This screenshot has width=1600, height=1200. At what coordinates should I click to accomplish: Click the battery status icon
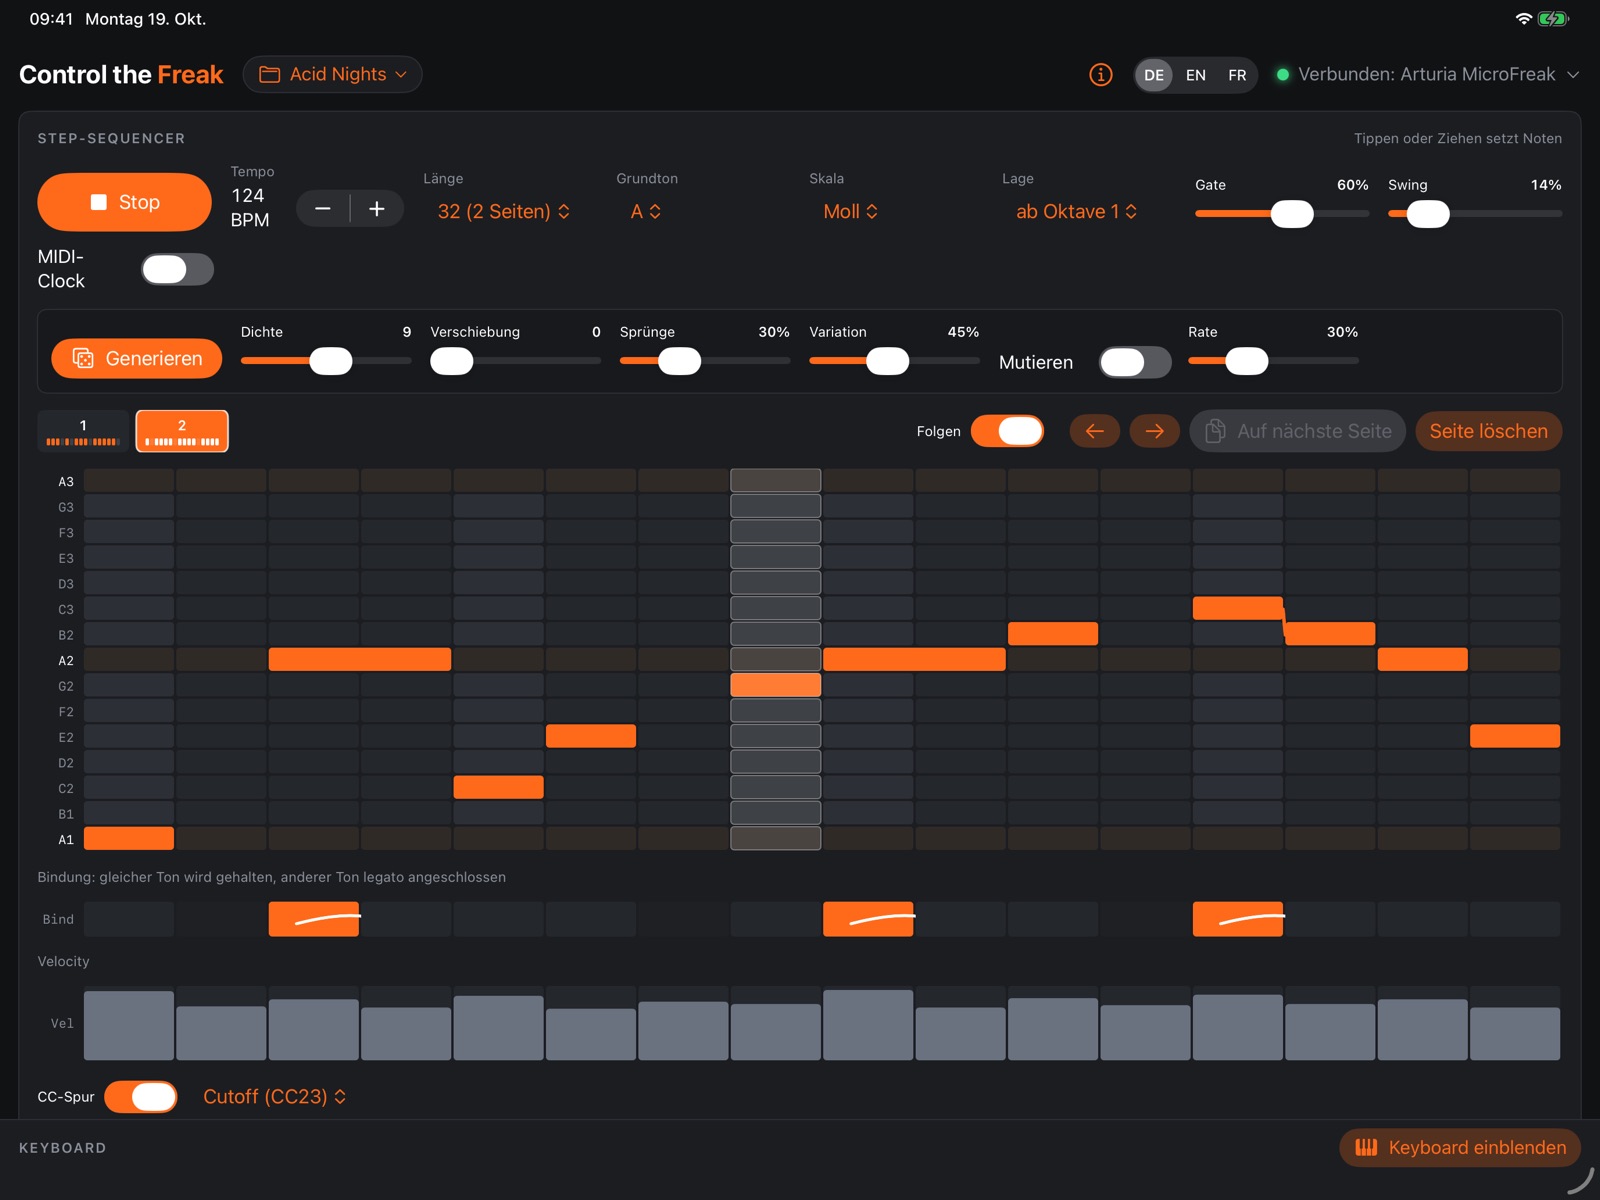1553,19
